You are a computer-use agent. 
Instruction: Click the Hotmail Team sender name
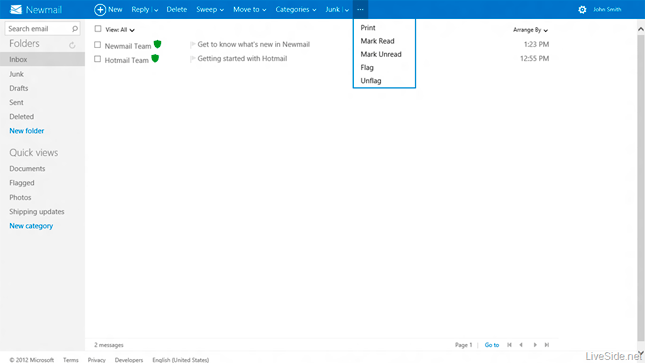click(127, 60)
